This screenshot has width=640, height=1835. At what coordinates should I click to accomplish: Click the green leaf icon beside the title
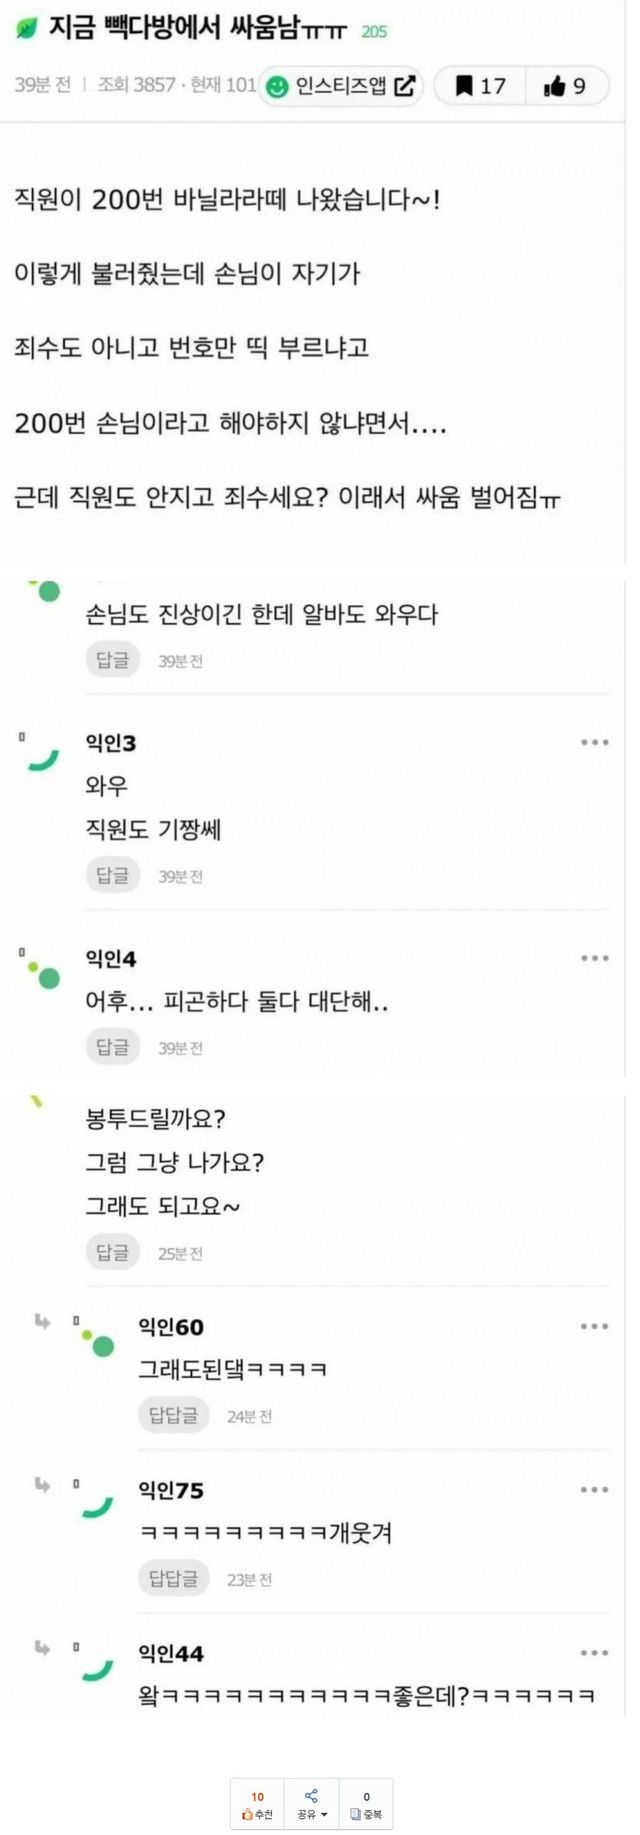pyautogui.click(x=27, y=30)
